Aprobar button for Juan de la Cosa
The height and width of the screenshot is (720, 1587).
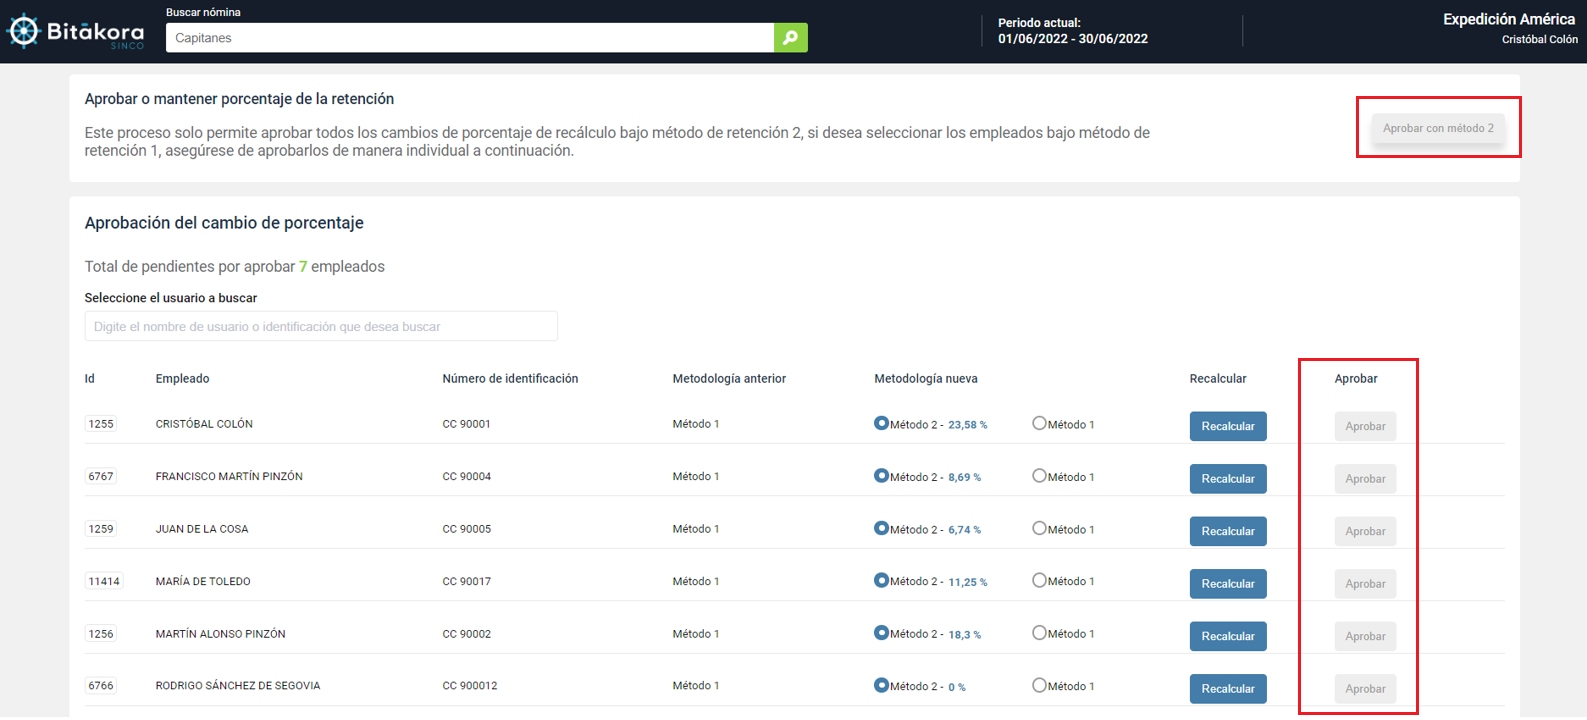[1365, 531]
